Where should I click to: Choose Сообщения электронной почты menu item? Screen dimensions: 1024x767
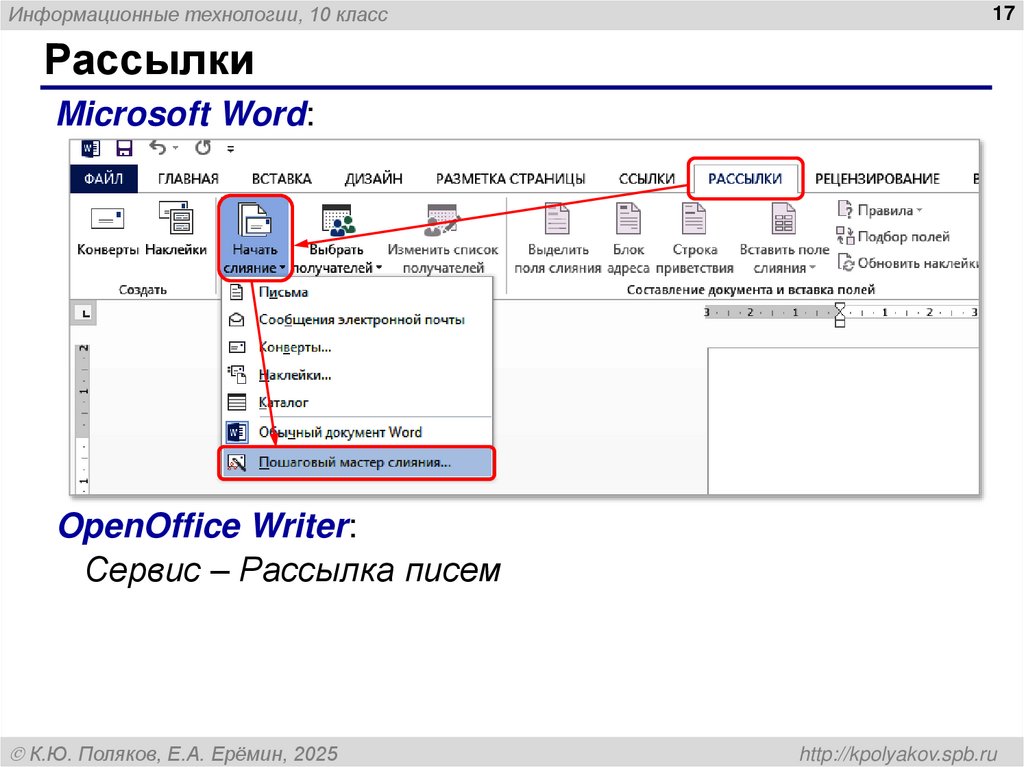click(x=357, y=319)
